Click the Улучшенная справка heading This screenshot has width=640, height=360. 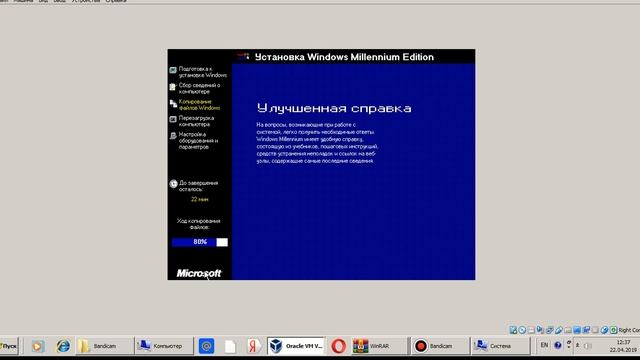click(334, 108)
